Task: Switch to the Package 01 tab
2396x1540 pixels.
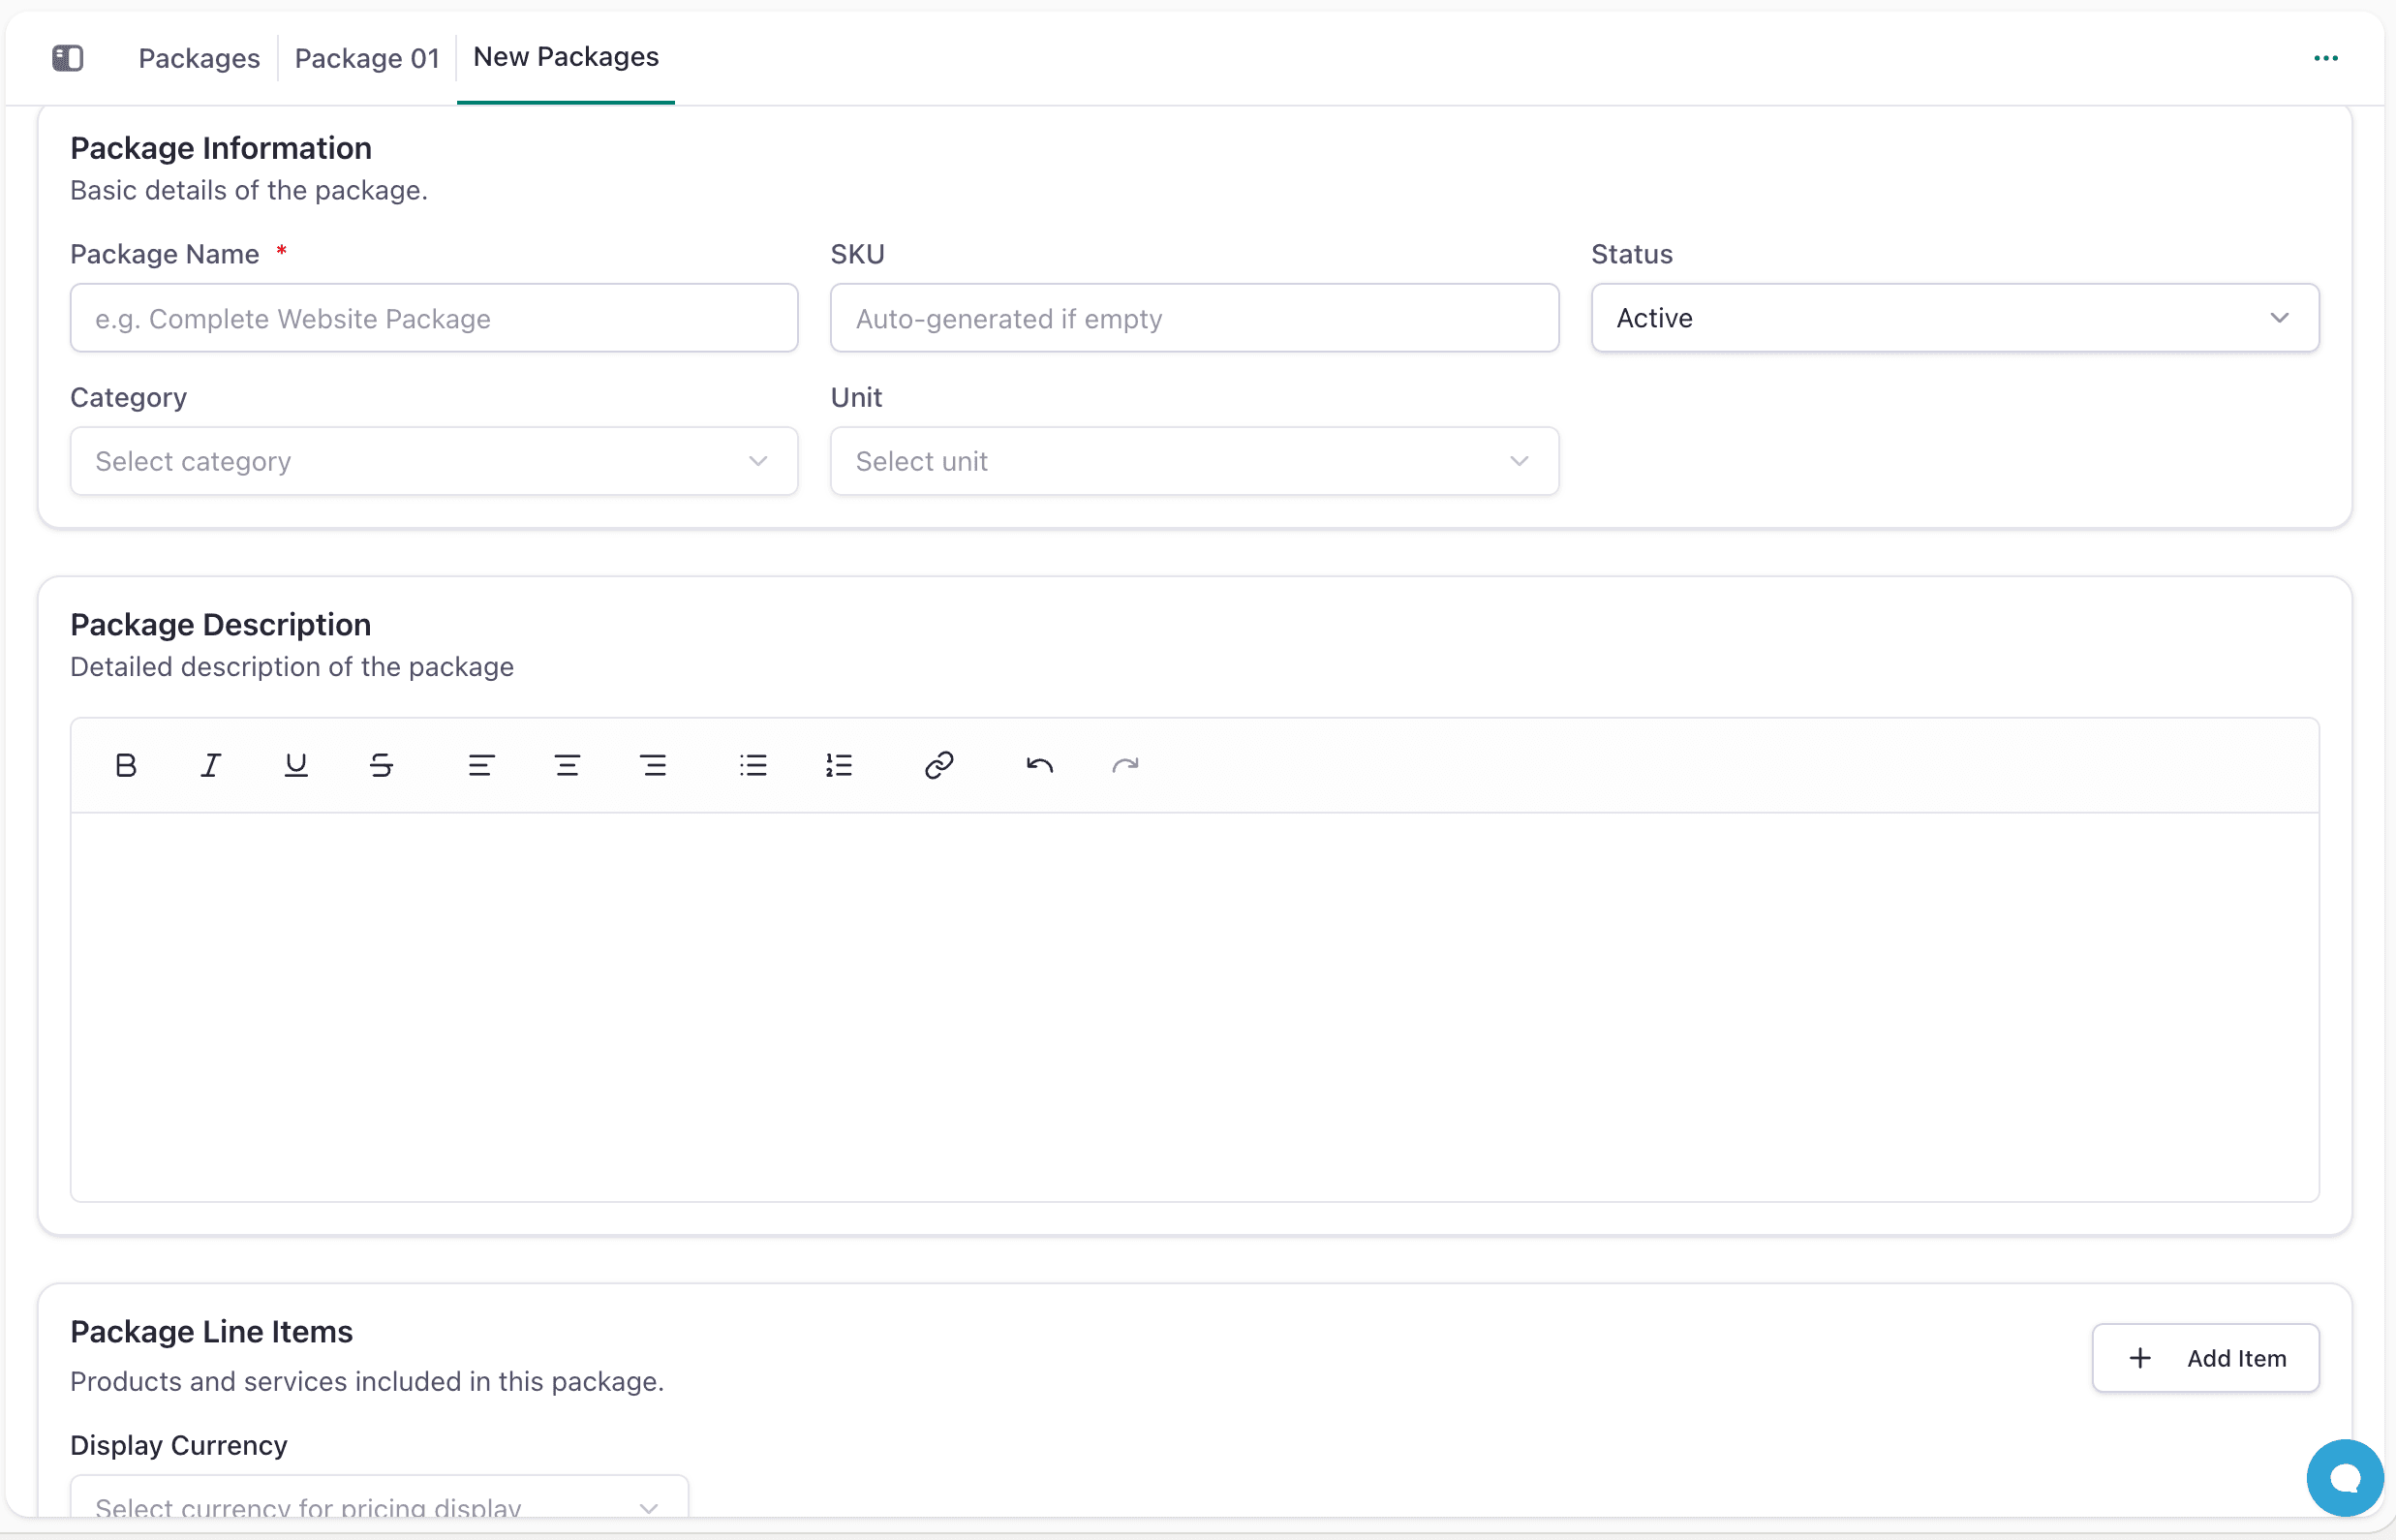Action: [367, 58]
